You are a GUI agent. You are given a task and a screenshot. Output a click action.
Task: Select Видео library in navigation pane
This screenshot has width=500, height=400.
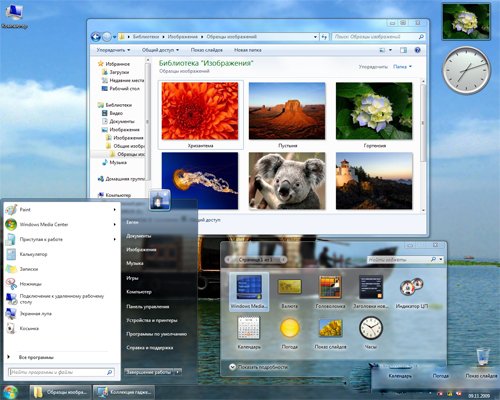[x=112, y=113]
